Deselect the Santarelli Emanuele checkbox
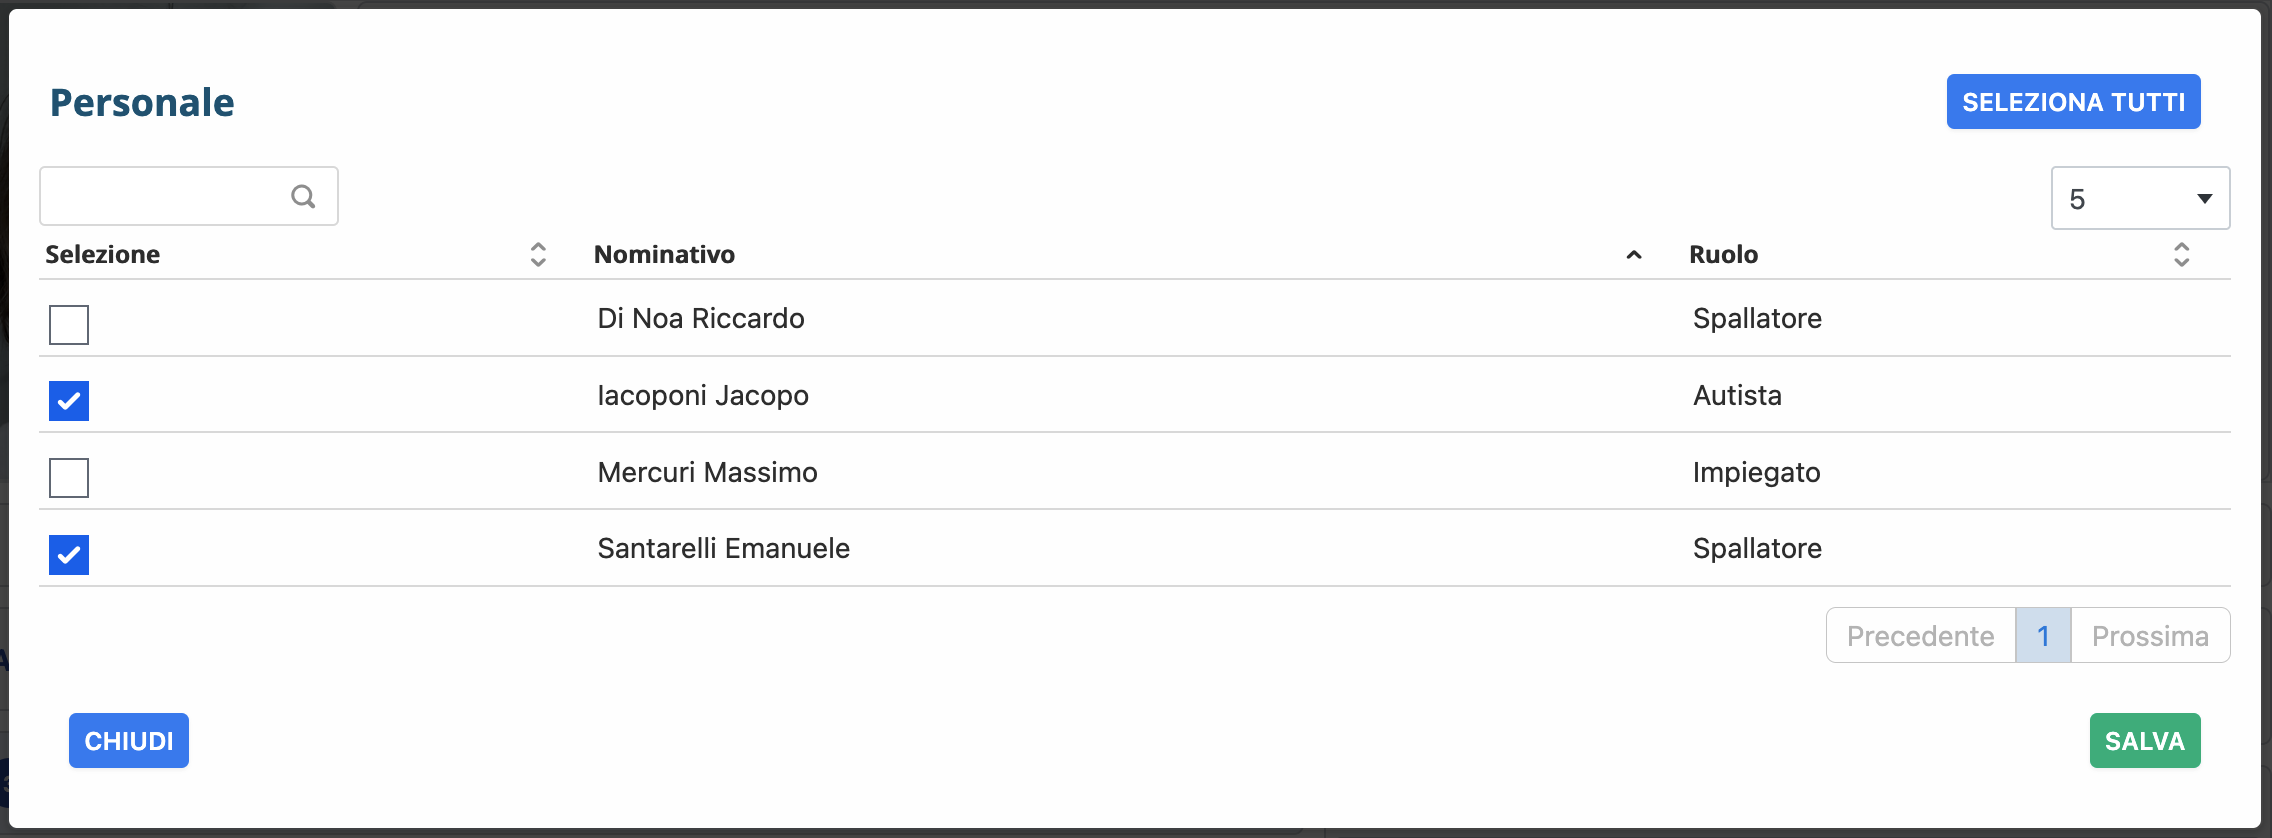 coord(69,555)
